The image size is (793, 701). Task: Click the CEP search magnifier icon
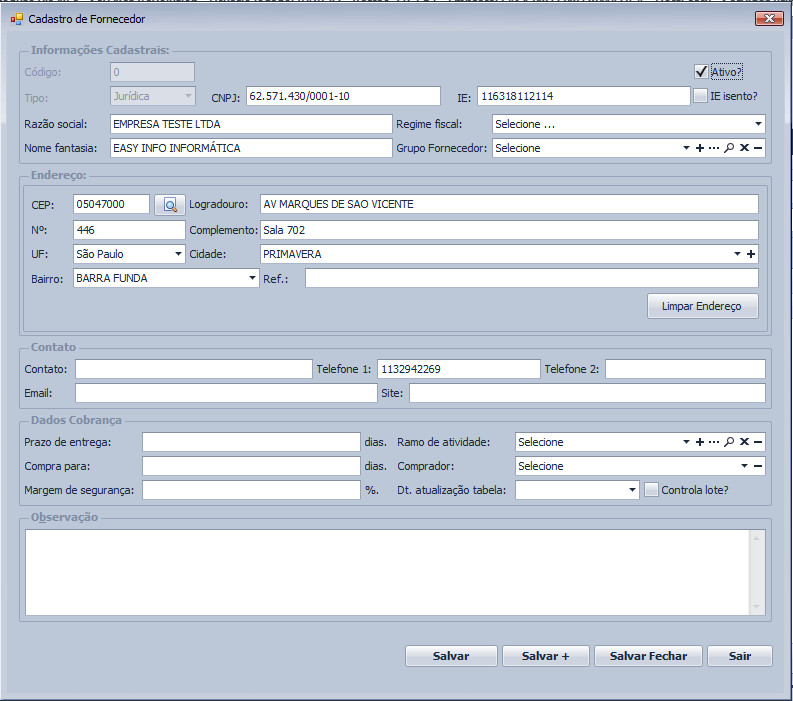coord(170,205)
